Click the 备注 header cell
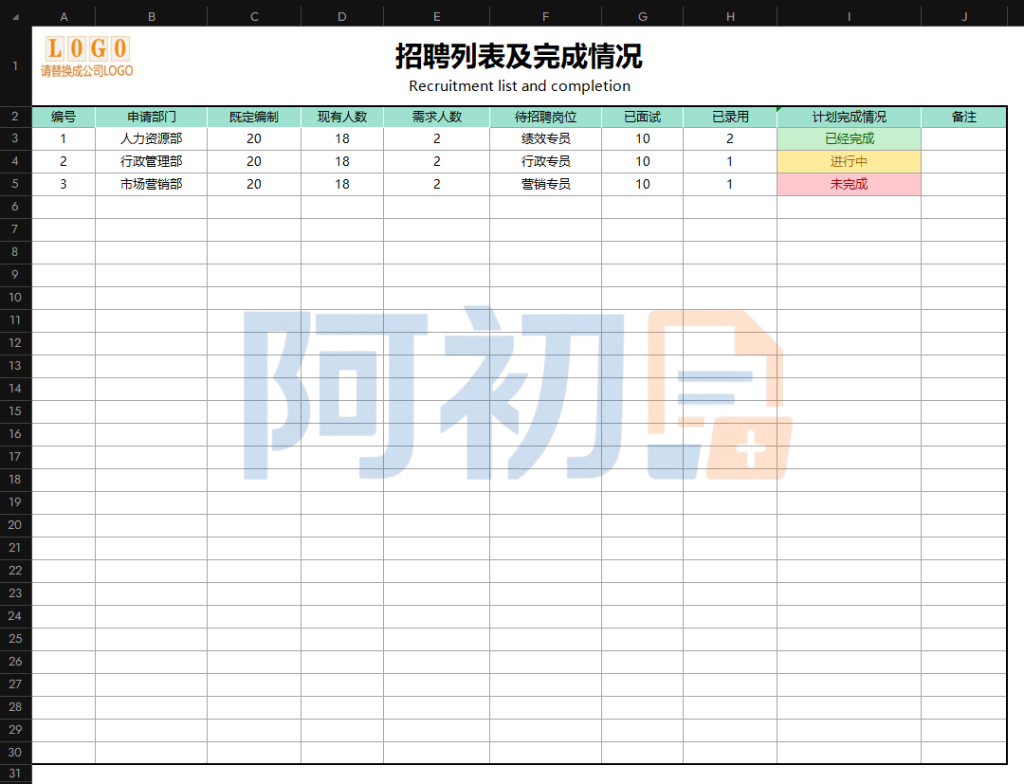This screenshot has height=784, width=1024. coord(964,117)
